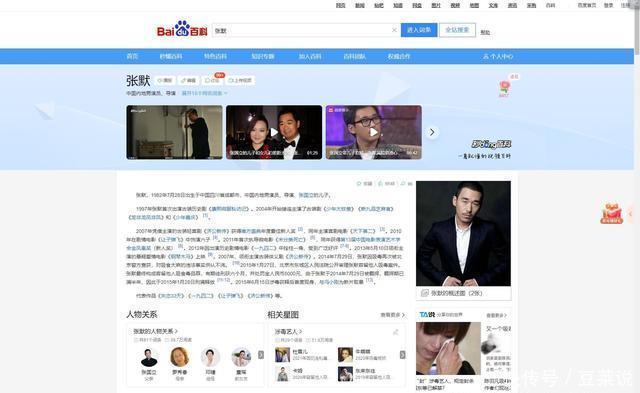Click the rose flower icon
Image resolution: width=640 pixels, height=393 pixels.
(504, 88)
